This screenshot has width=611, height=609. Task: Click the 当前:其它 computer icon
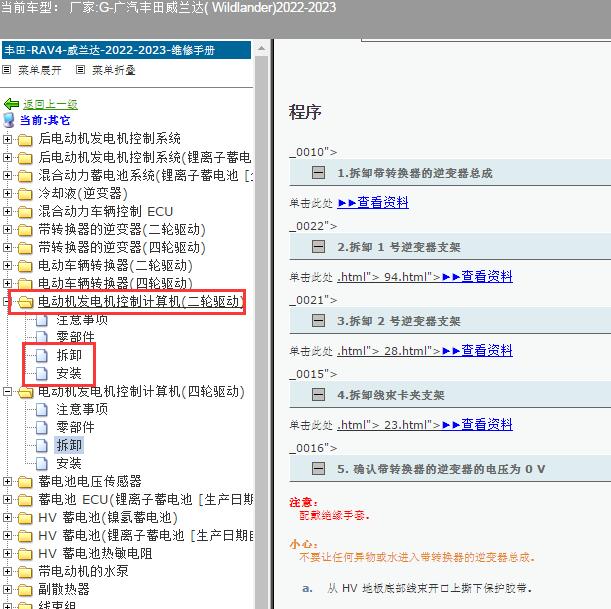point(9,120)
